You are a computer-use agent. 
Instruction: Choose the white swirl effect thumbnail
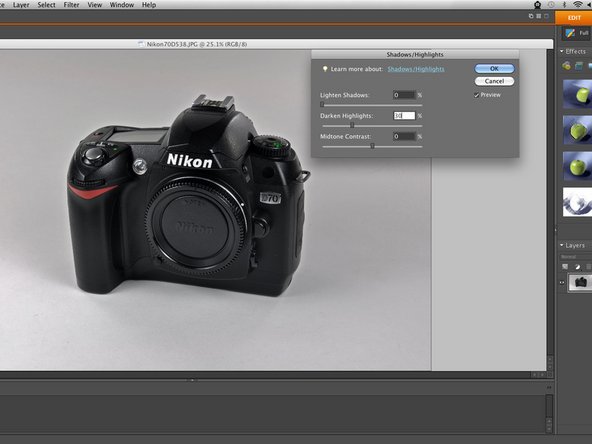[x=577, y=202]
